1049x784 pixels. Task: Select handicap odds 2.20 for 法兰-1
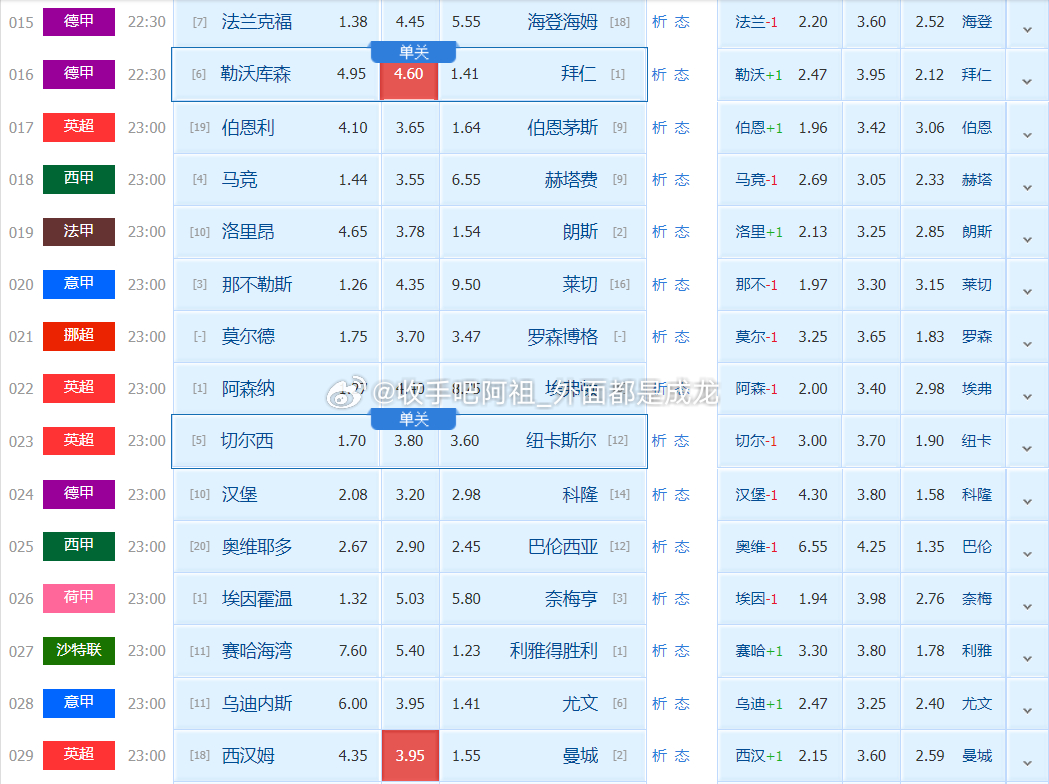click(x=813, y=22)
